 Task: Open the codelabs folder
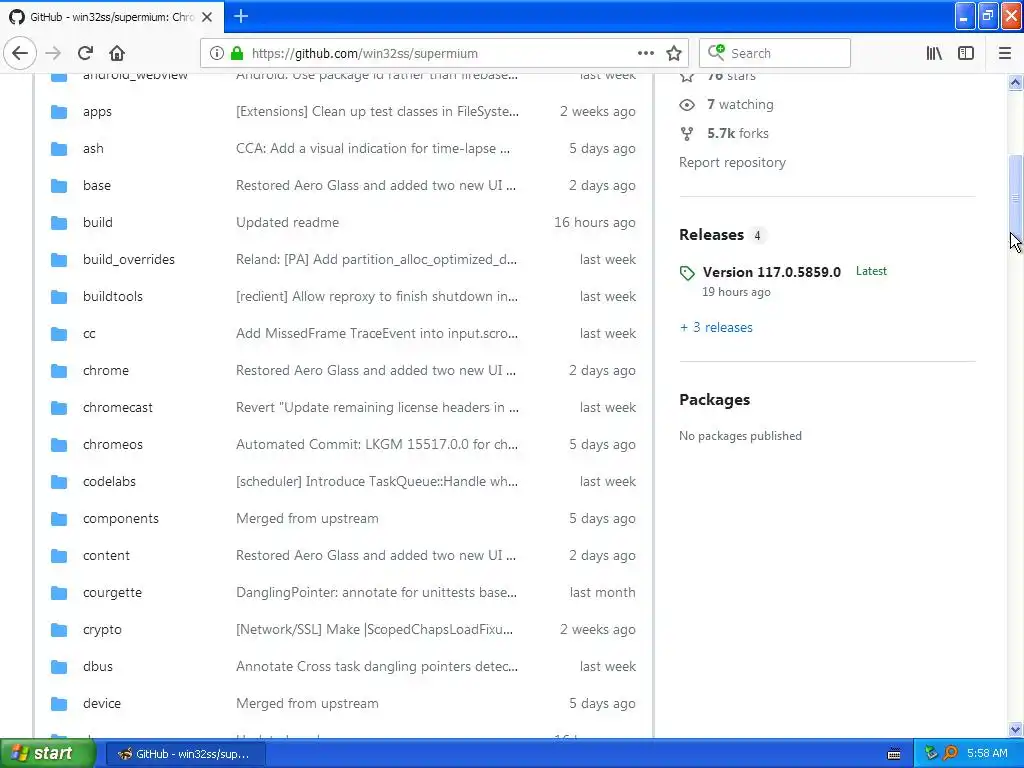[109, 481]
